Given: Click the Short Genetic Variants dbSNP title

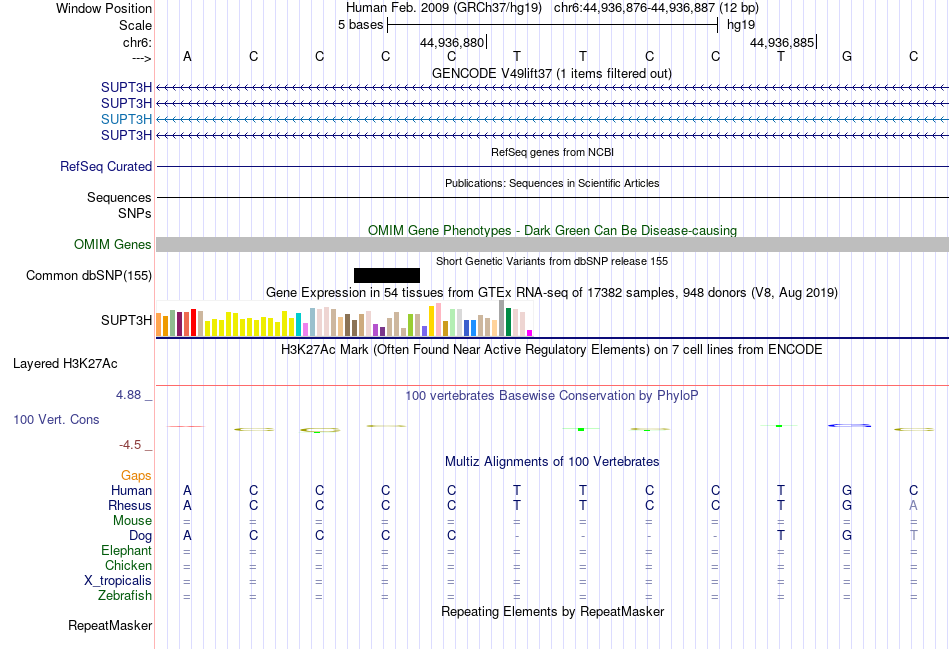Looking at the screenshot, I should 552,261.
